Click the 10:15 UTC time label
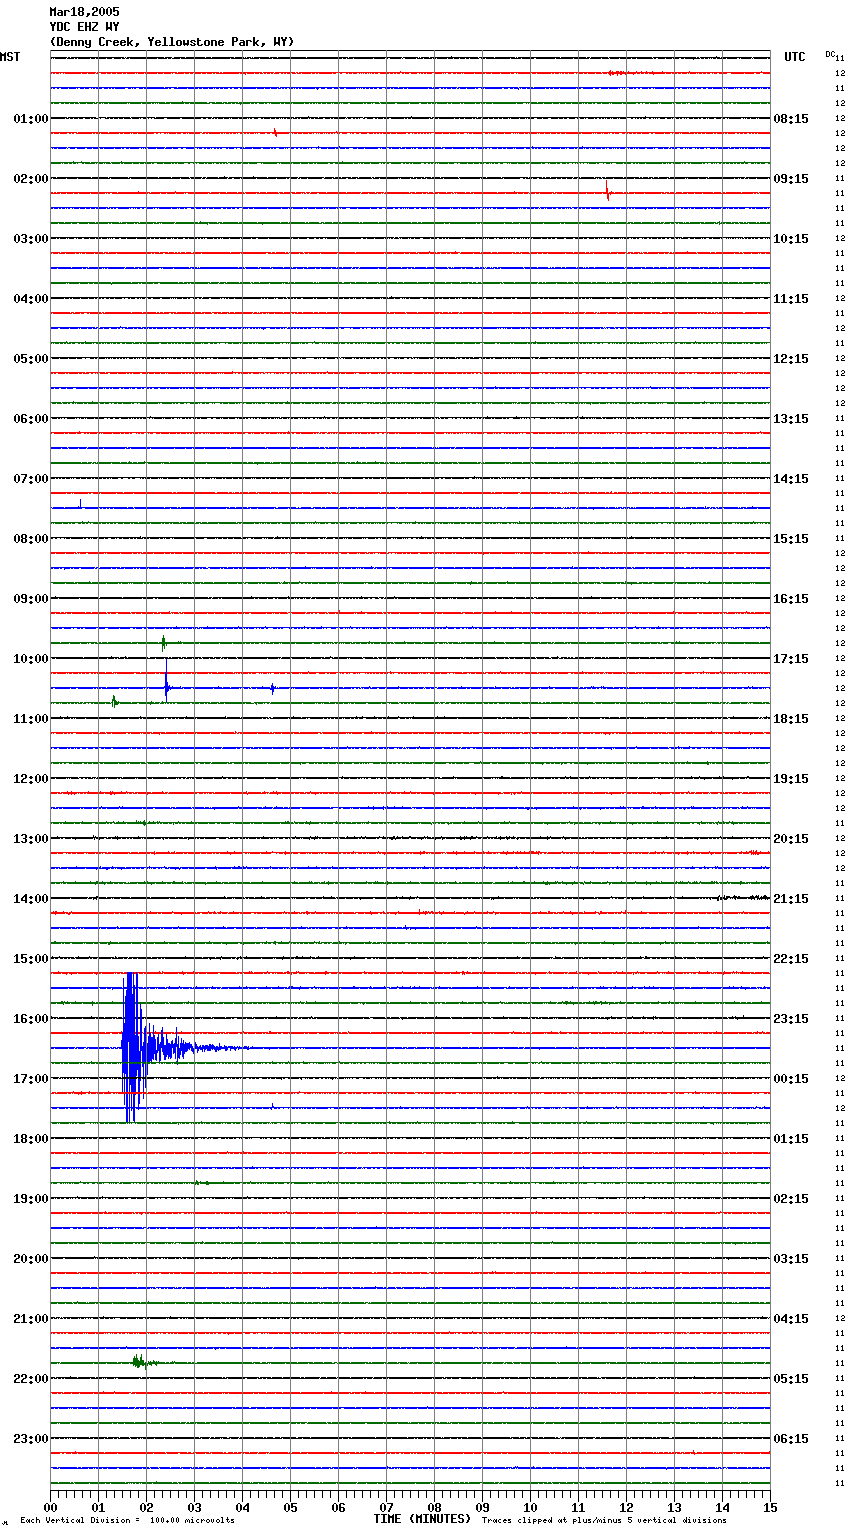850x1534 pixels. (791, 239)
